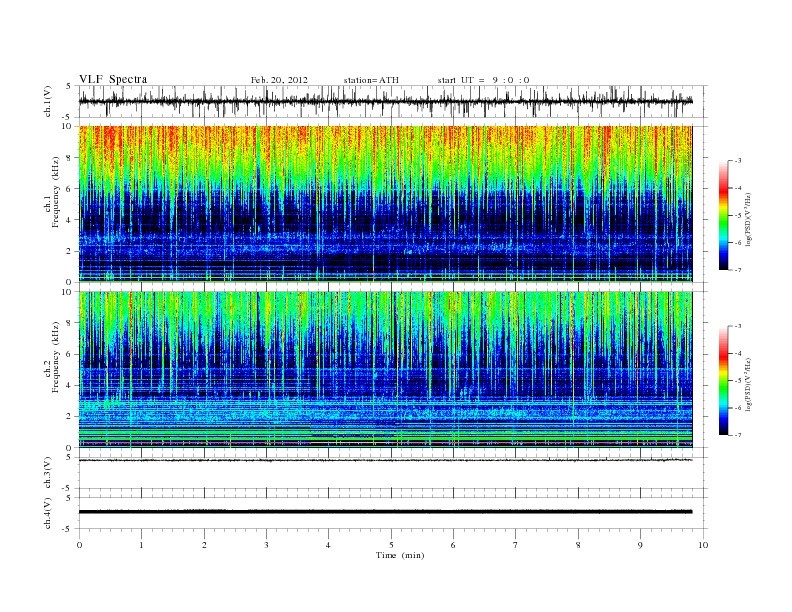Click the '-7' tick on ch.2 color bar
The image size is (792, 612).
click(x=738, y=435)
